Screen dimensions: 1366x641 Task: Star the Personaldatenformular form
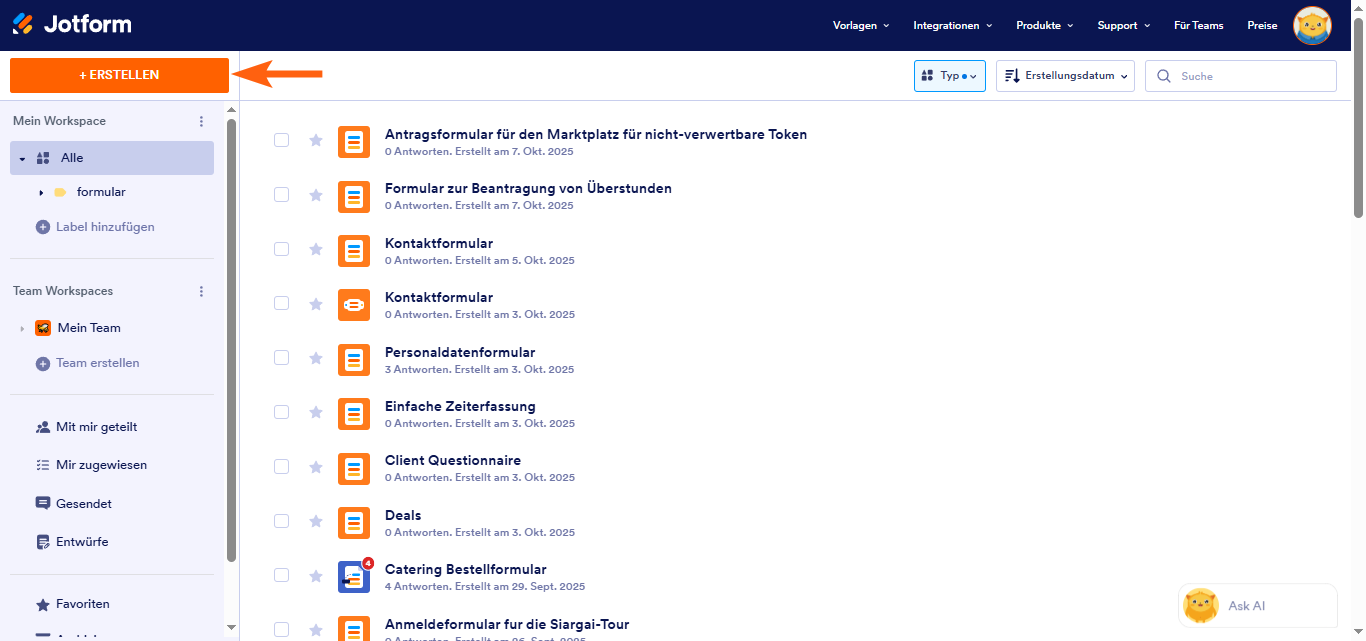coord(316,358)
